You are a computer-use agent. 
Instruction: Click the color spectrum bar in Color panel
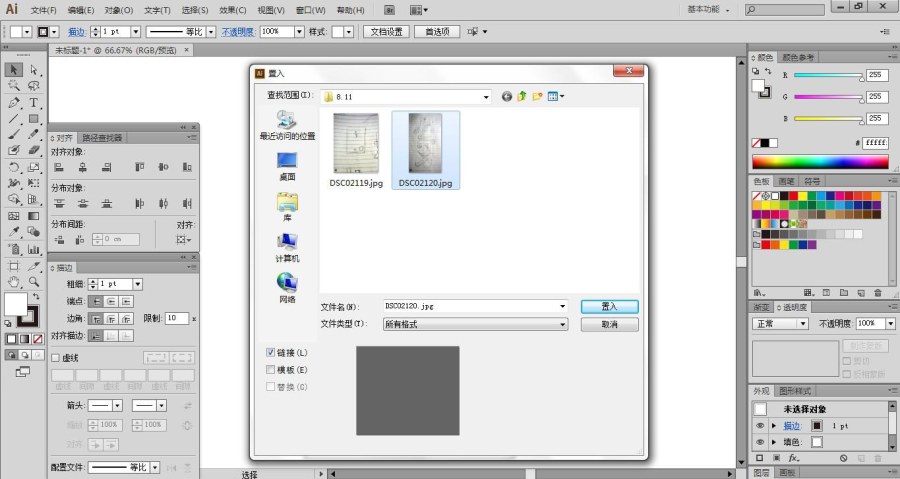[820, 162]
